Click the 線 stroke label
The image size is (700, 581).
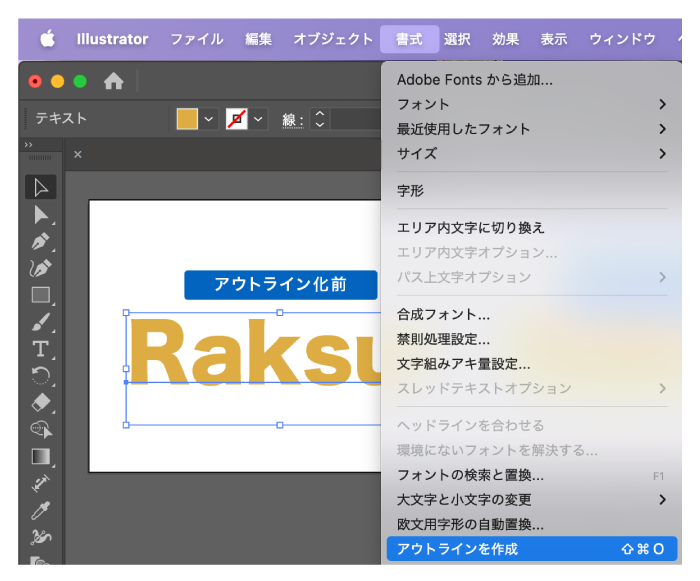(293, 120)
